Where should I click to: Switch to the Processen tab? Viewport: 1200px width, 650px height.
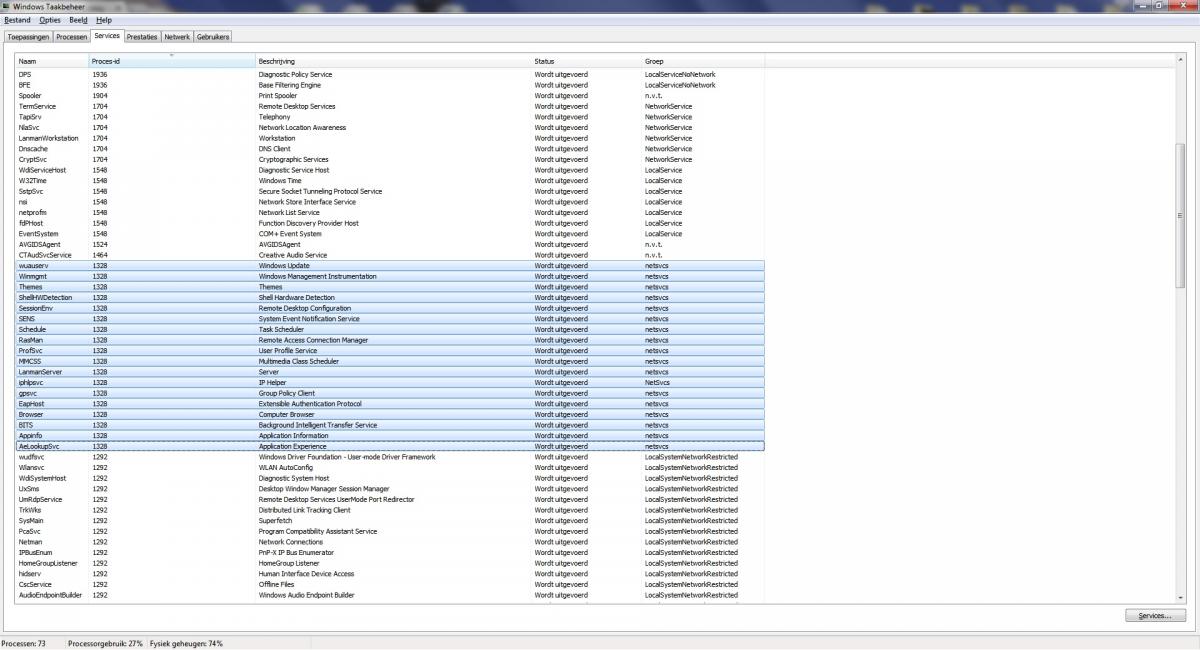click(x=72, y=37)
